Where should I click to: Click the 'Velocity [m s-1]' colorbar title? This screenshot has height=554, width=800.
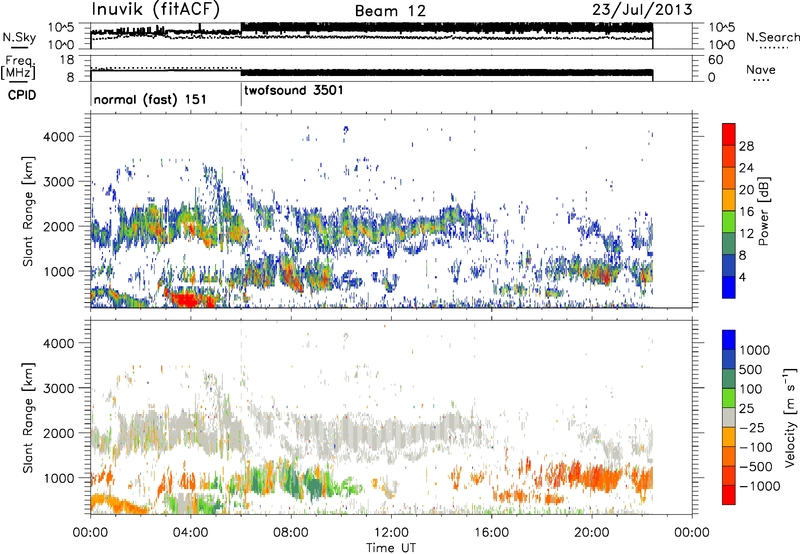pos(790,417)
